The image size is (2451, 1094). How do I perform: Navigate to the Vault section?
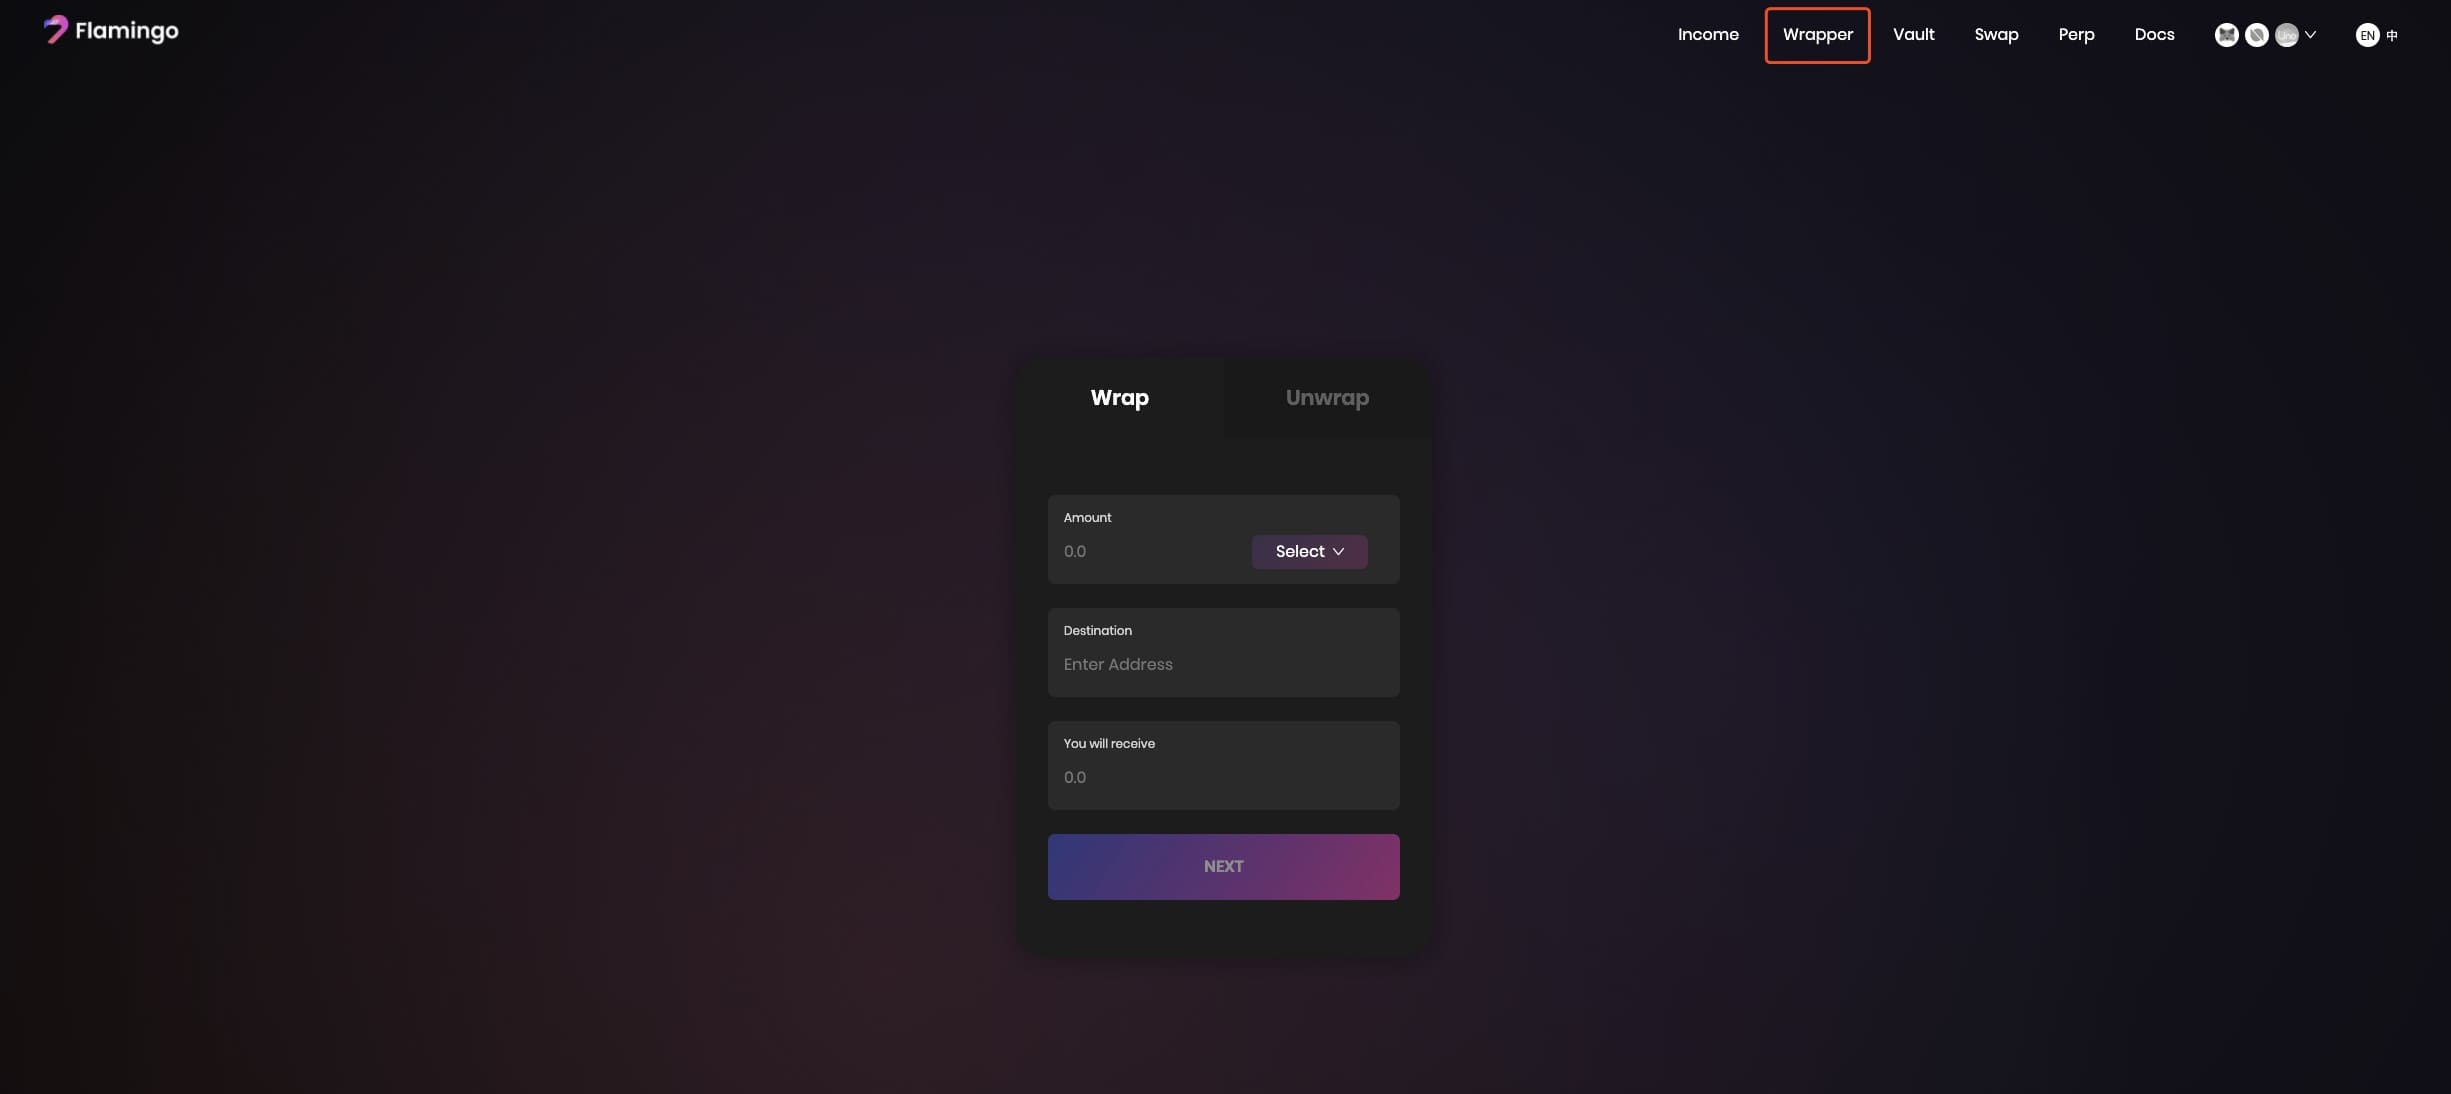point(1915,34)
